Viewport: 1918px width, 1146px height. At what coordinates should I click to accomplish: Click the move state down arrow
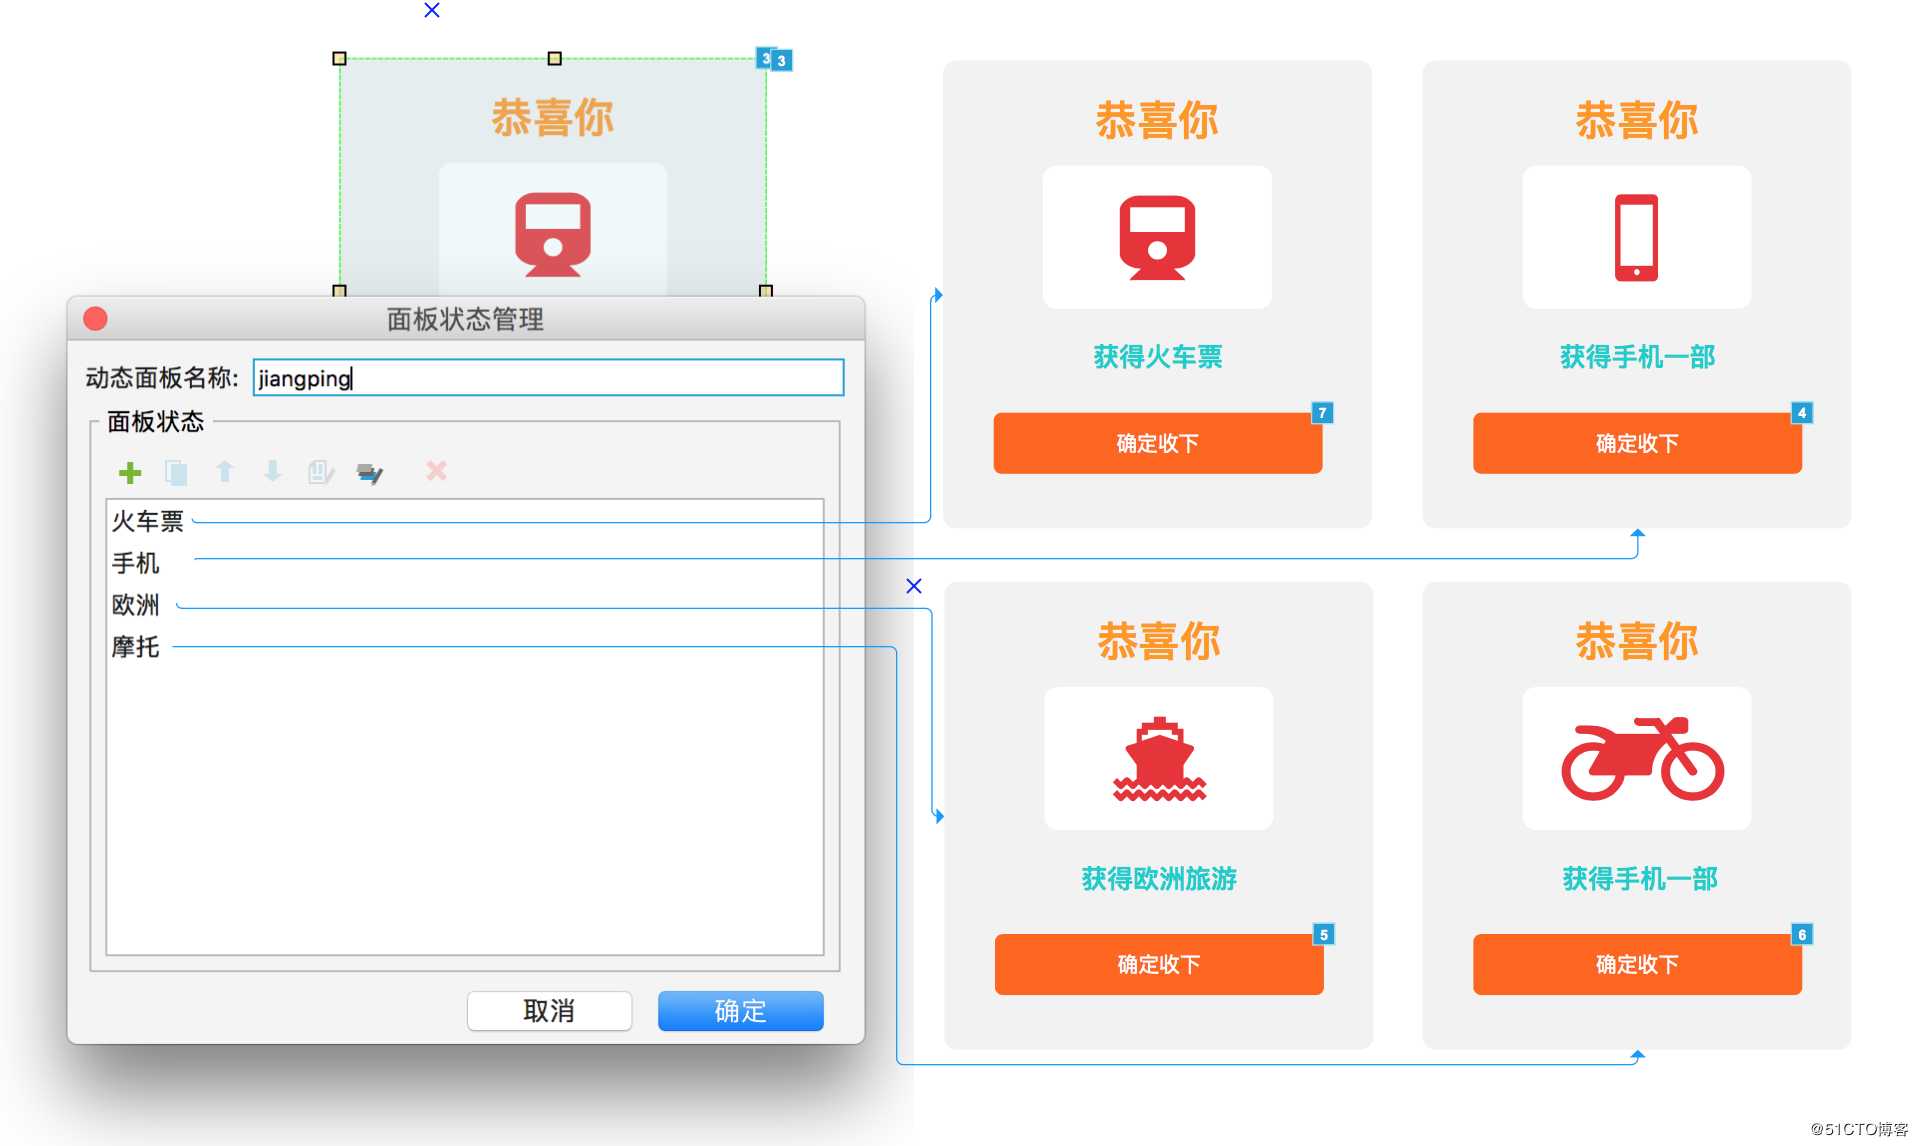(272, 472)
